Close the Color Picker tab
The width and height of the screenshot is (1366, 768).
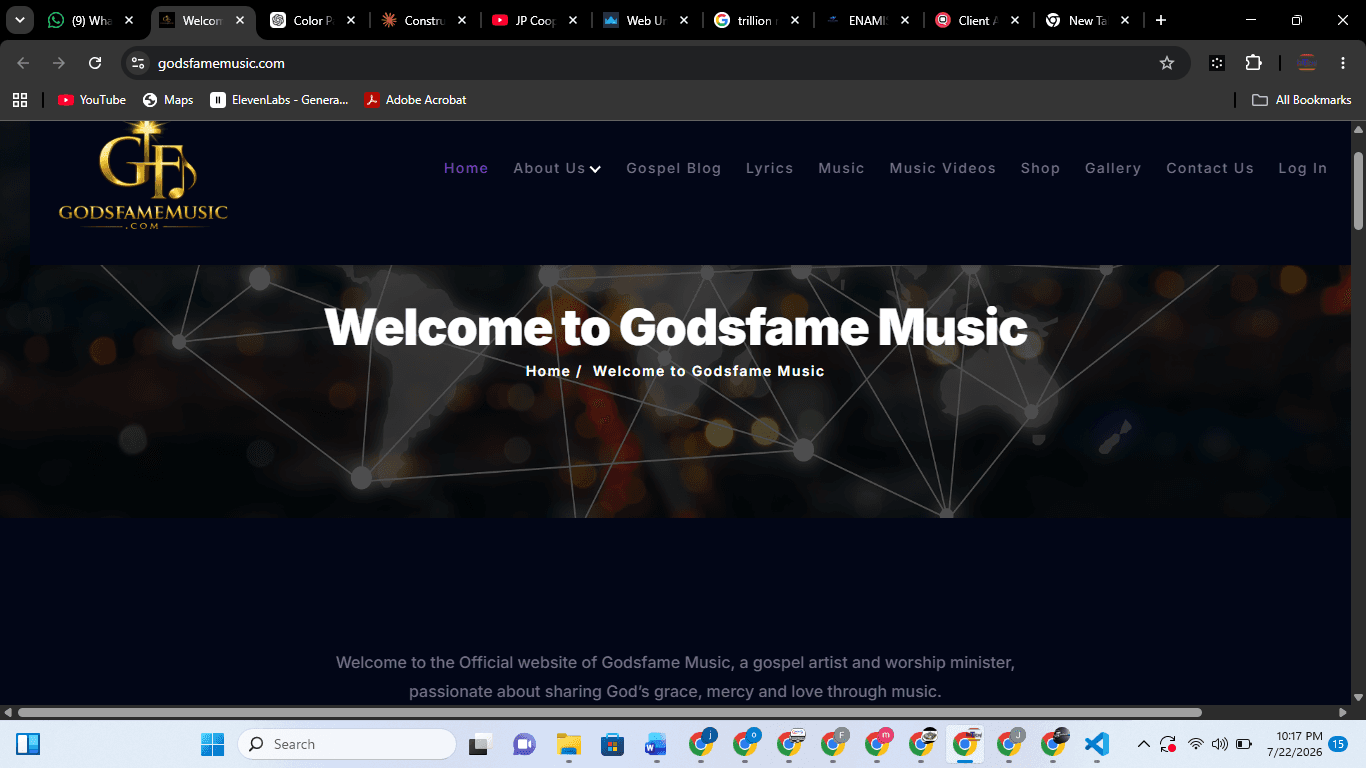click(351, 20)
